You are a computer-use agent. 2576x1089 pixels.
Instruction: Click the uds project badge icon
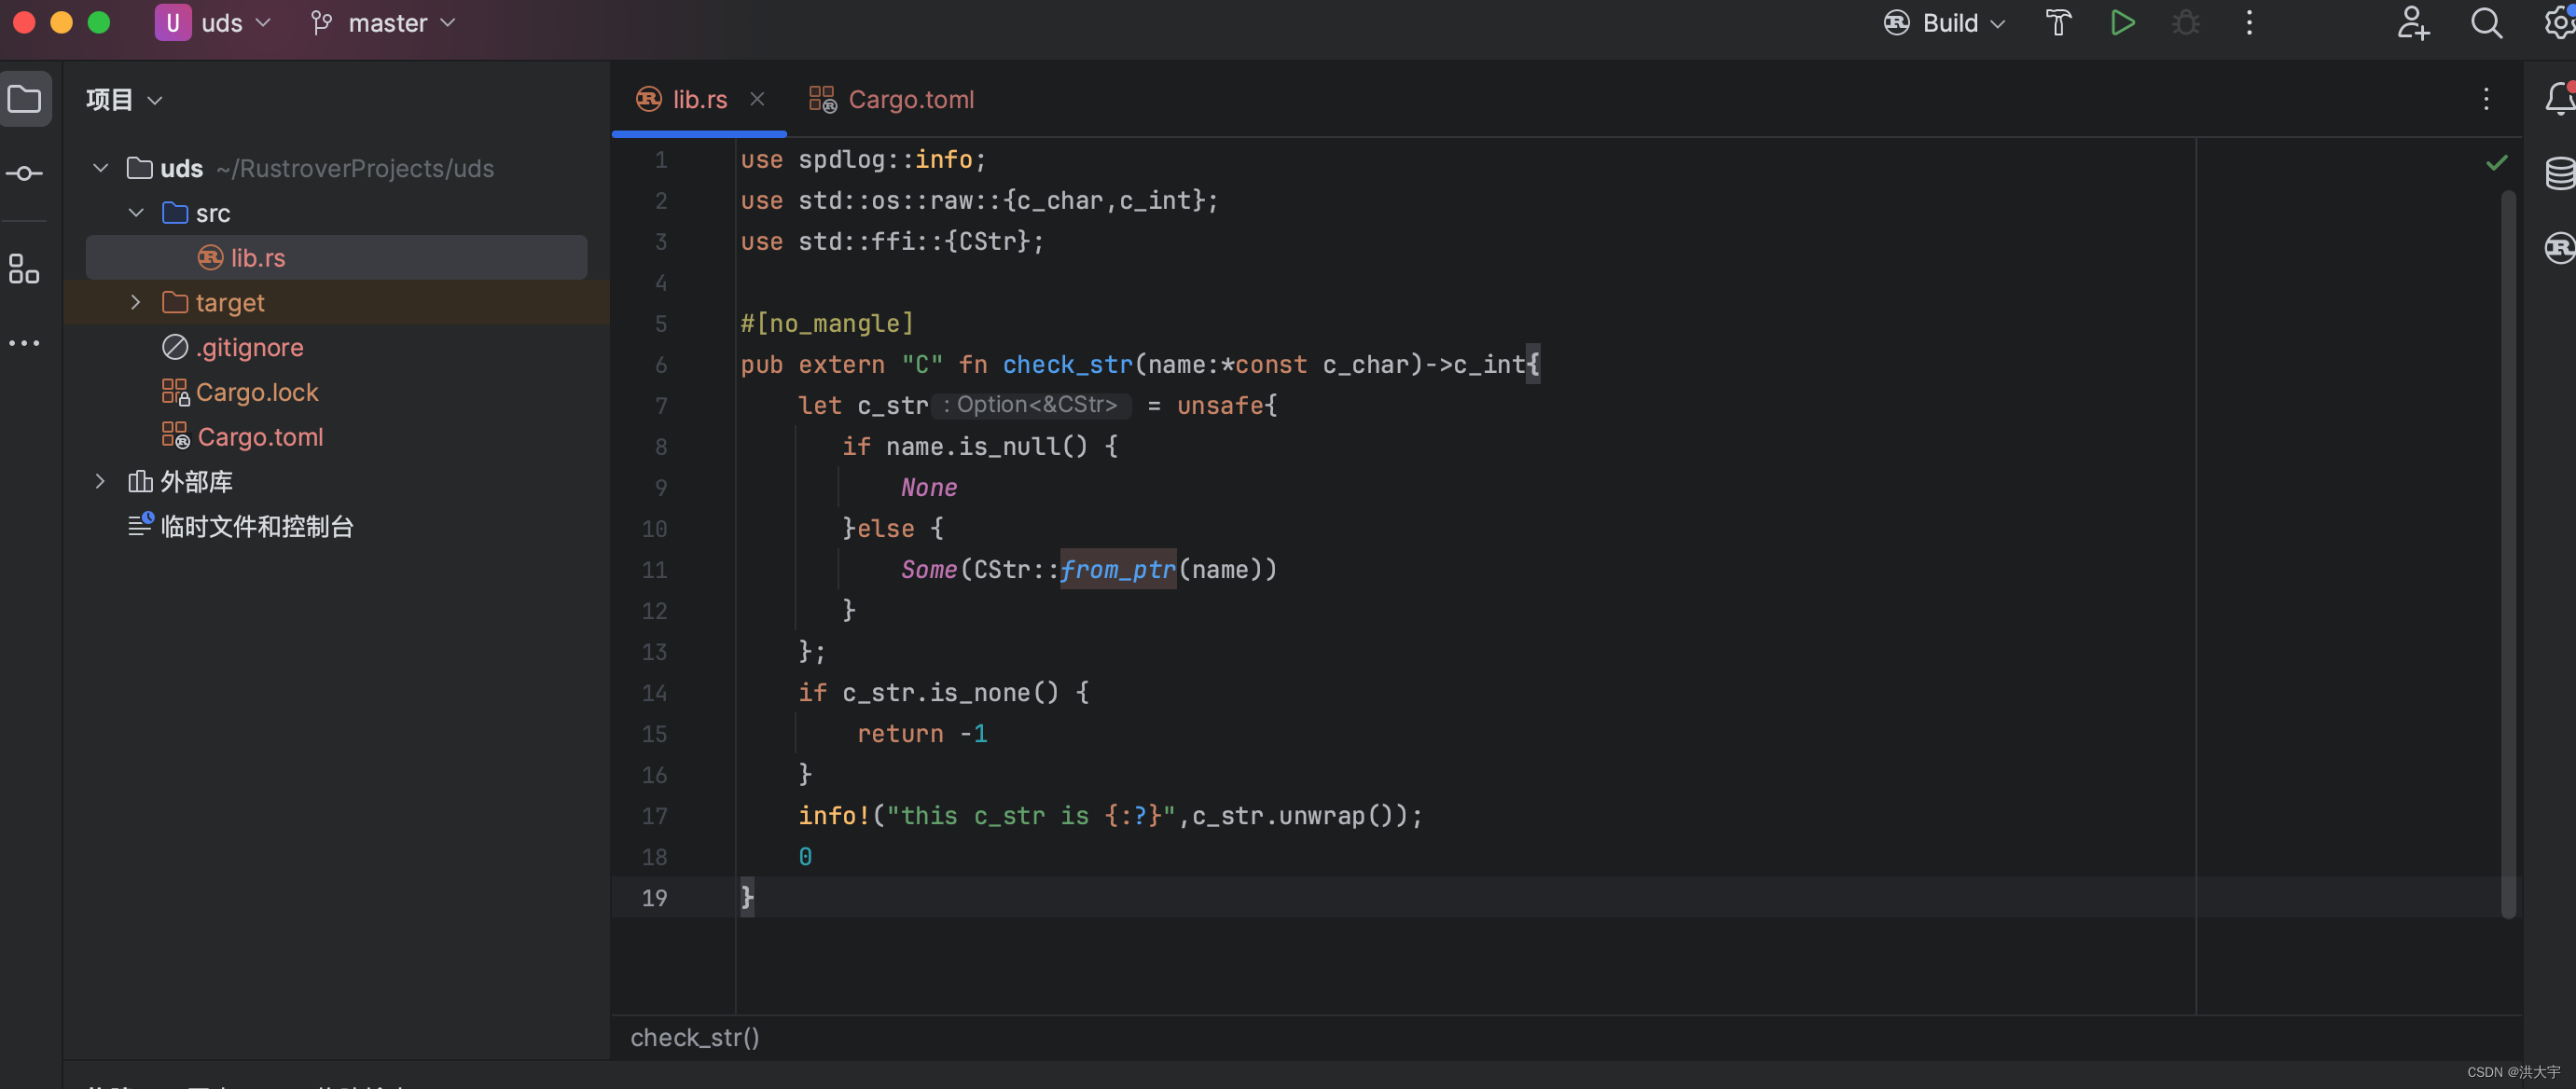coord(173,22)
